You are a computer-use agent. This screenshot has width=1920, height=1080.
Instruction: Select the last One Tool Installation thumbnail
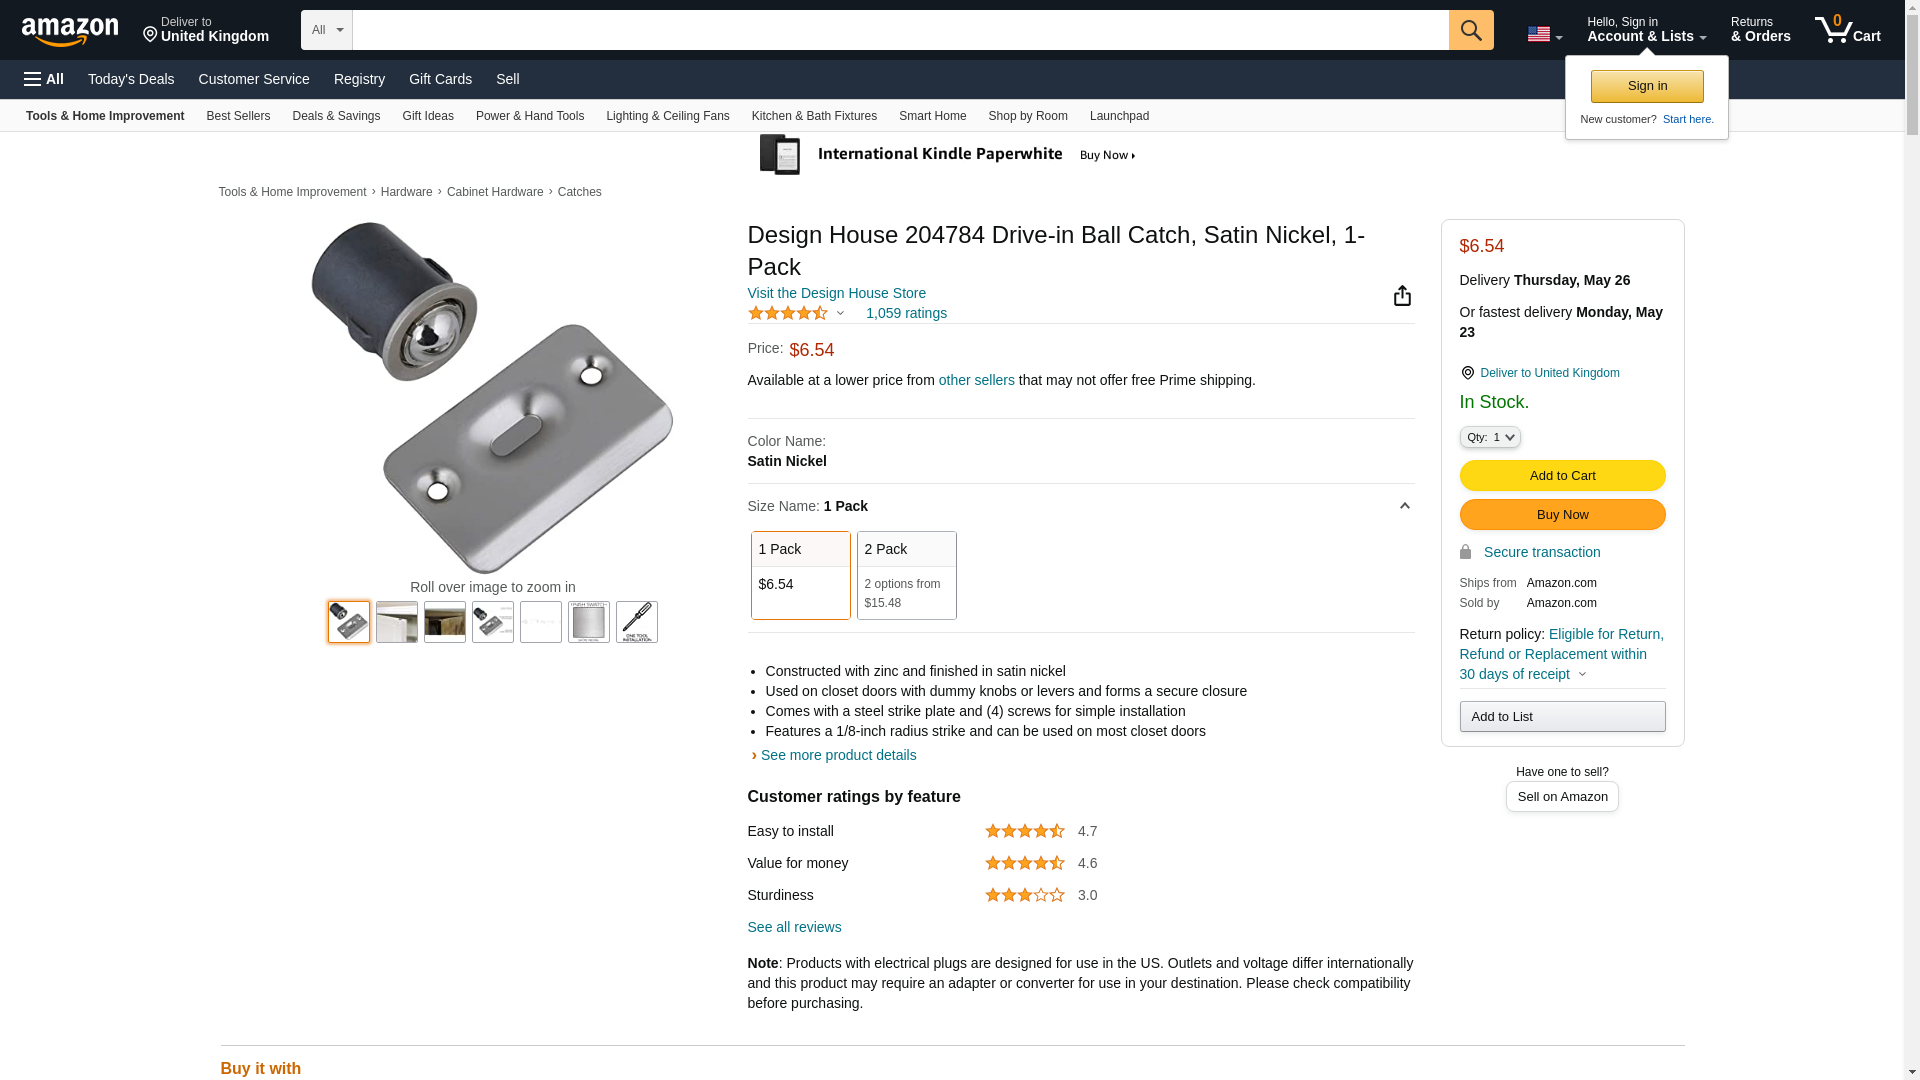click(x=637, y=622)
